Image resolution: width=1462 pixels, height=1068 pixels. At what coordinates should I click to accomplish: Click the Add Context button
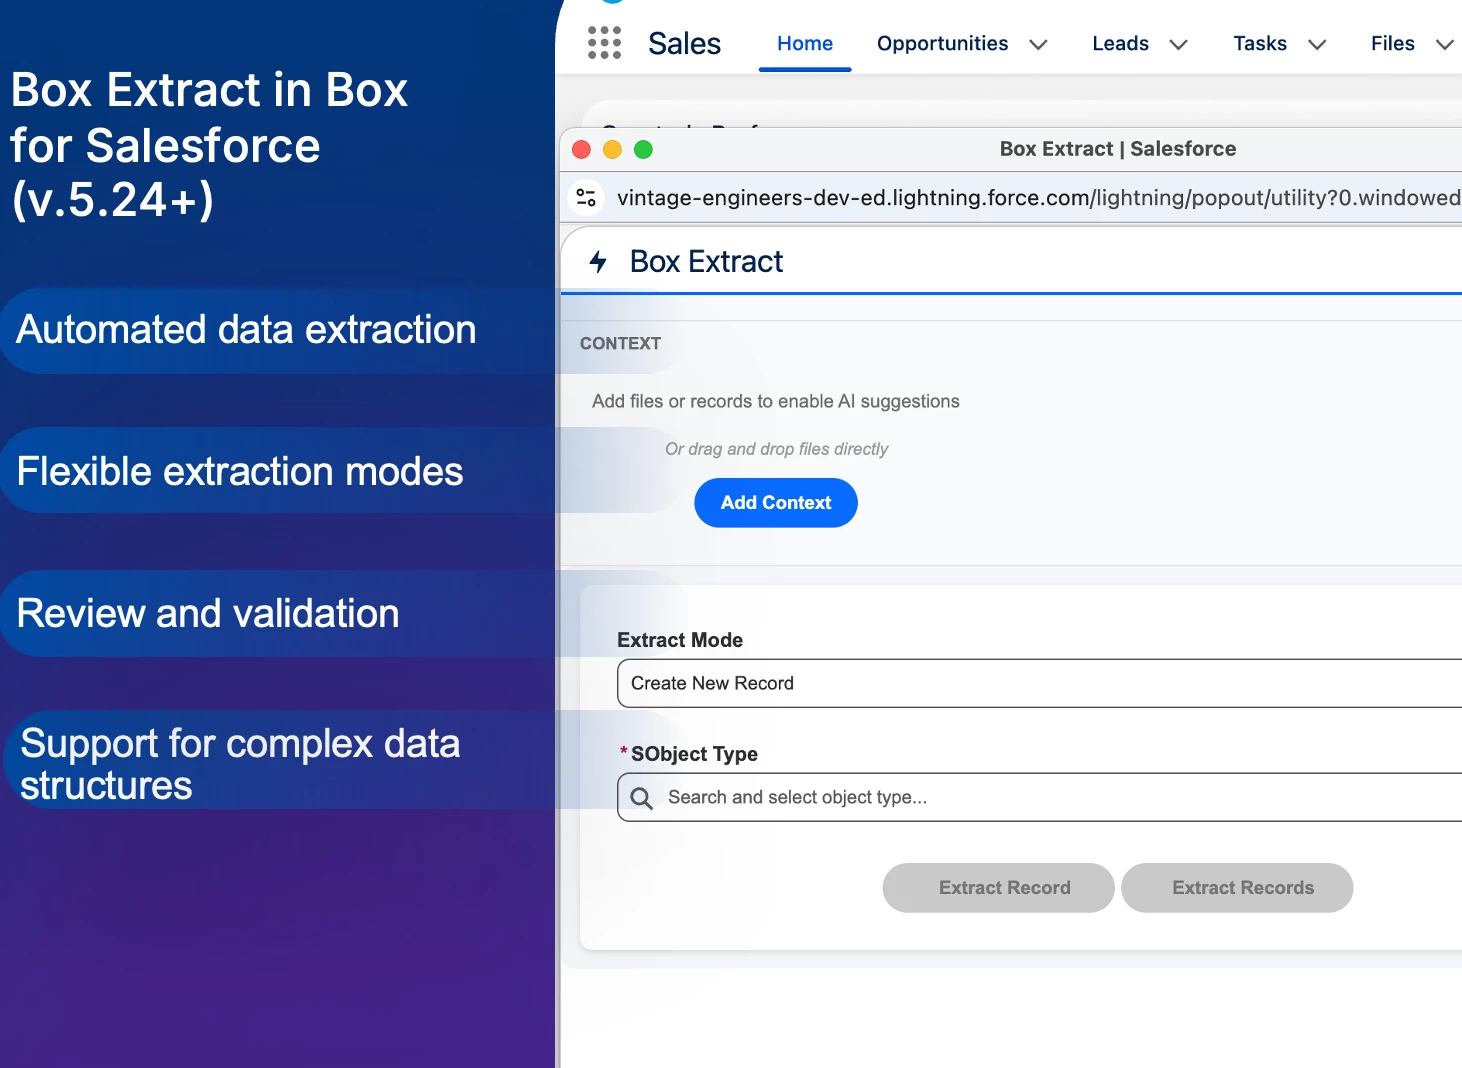point(776,503)
